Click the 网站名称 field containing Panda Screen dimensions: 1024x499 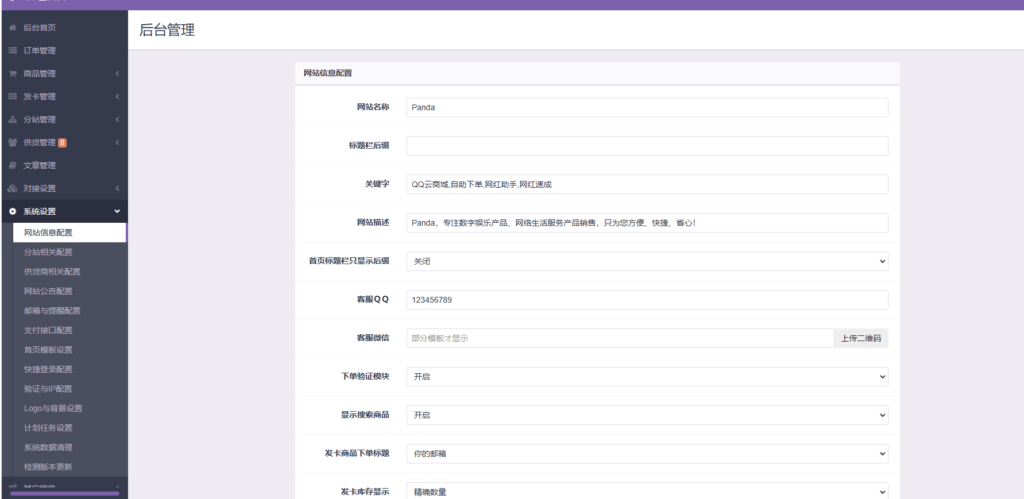[647, 107]
